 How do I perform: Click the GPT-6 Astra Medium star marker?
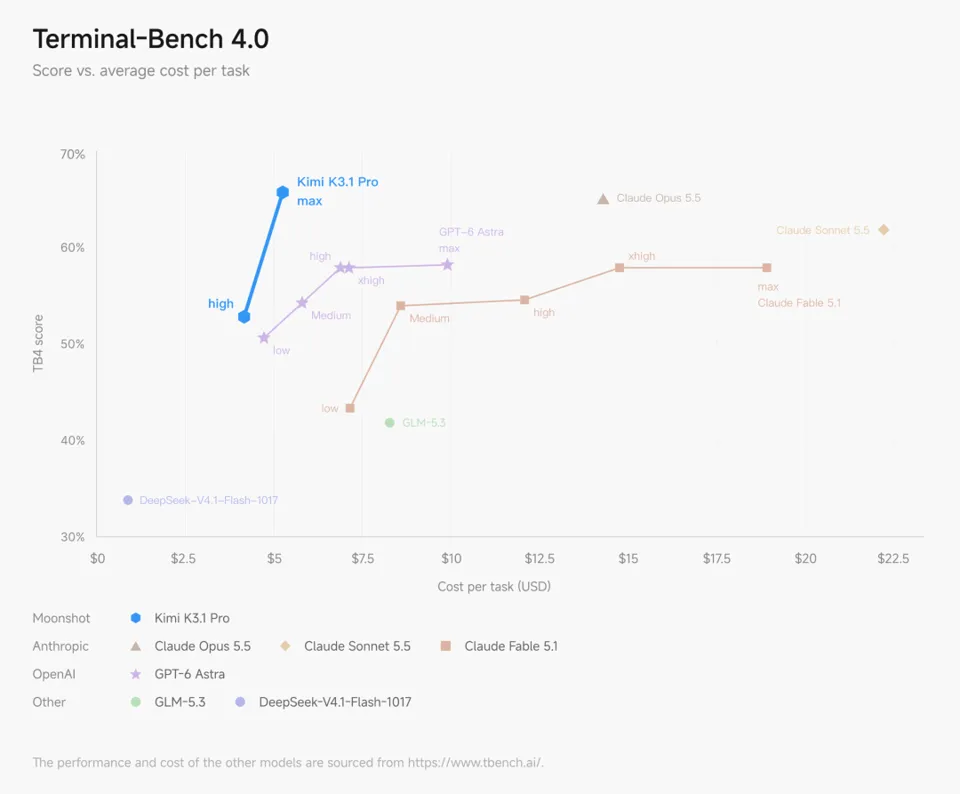(302, 302)
